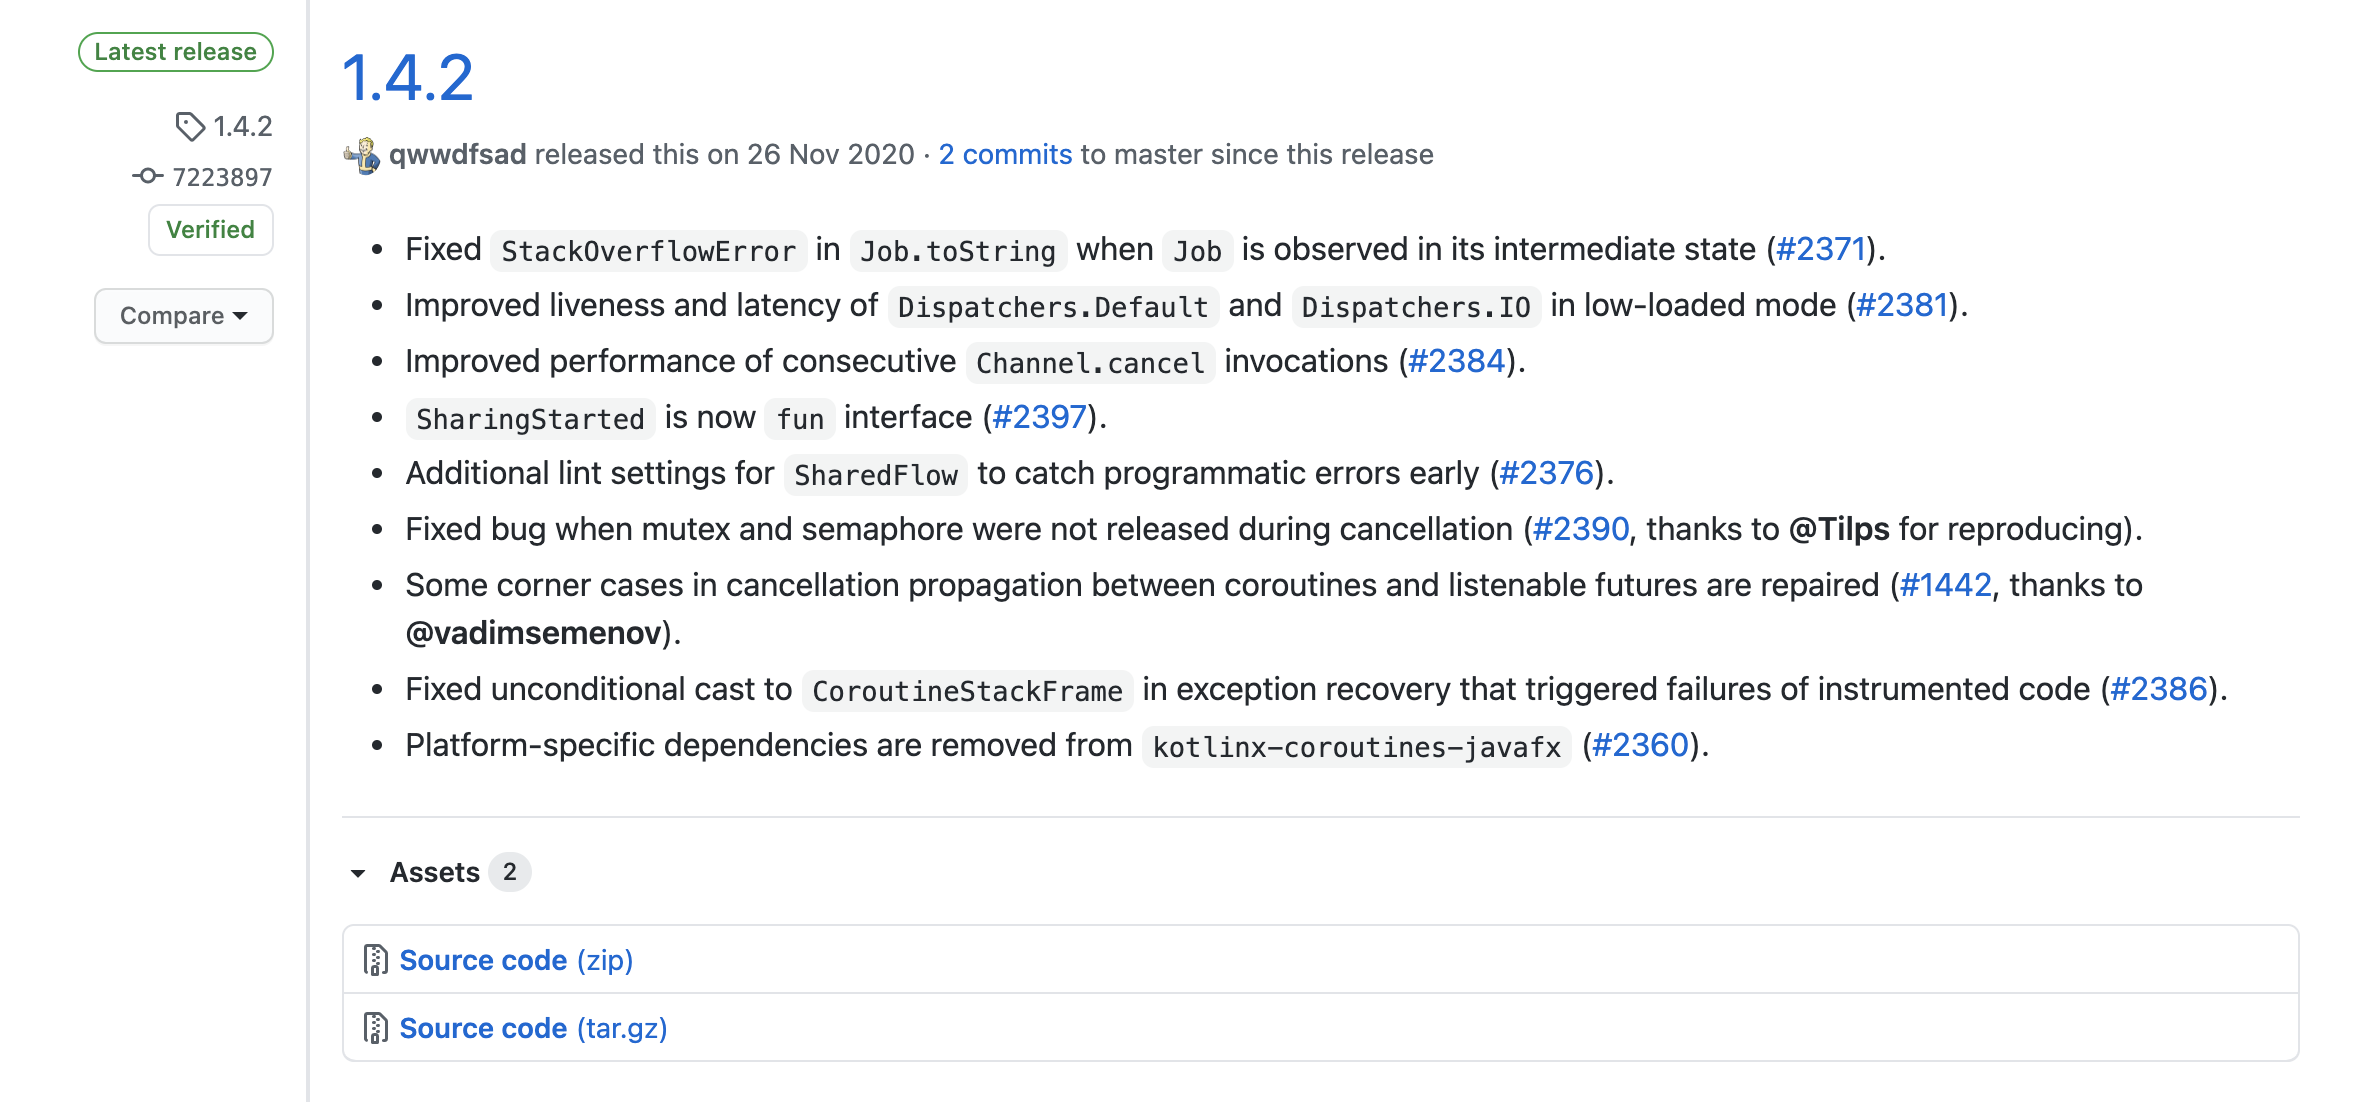Screen dimensions: 2362x1102
Task: Open the @vadimsemenov user mention
Action: [534, 633]
